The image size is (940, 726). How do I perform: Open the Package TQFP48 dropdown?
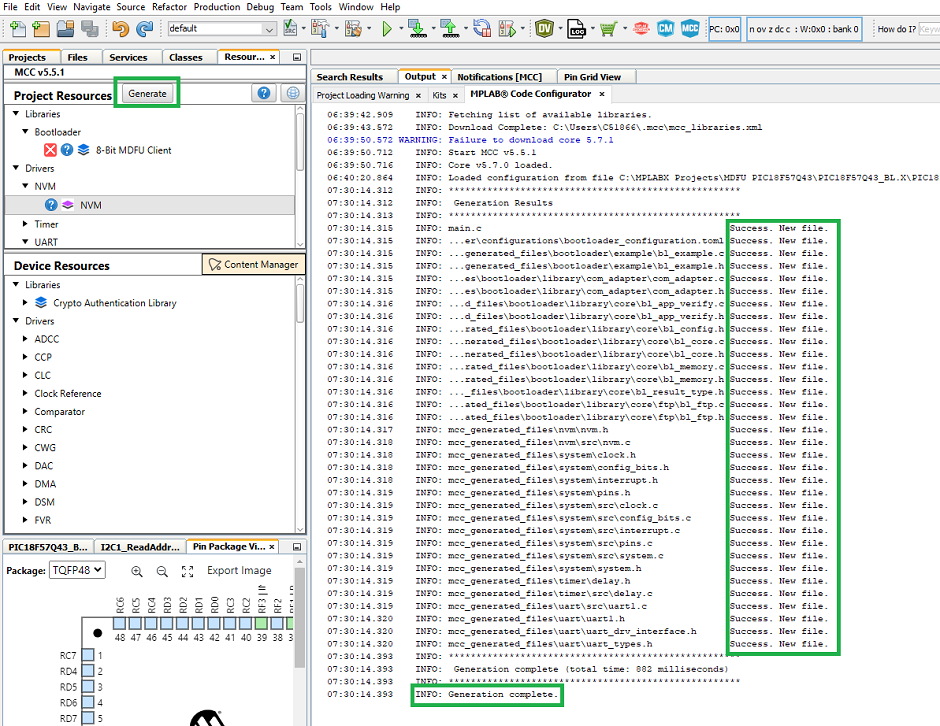tap(75, 571)
